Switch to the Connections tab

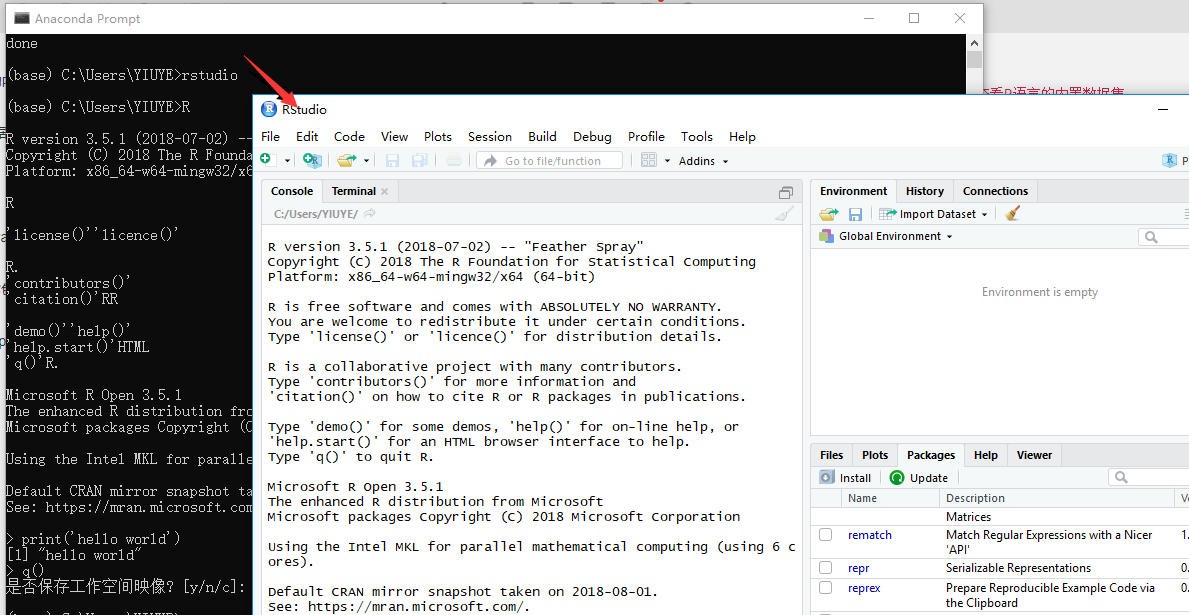(x=996, y=191)
